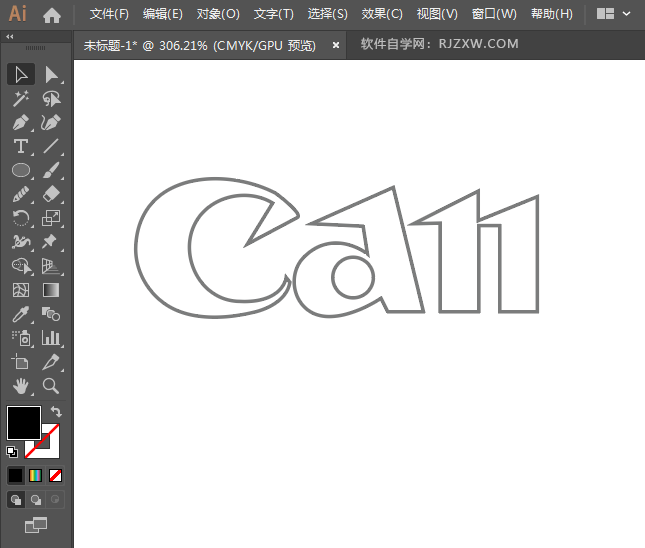Screen dimensions: 645x548
Task: Switch to 未标题-1* document tab
Action: coord(200,45)
